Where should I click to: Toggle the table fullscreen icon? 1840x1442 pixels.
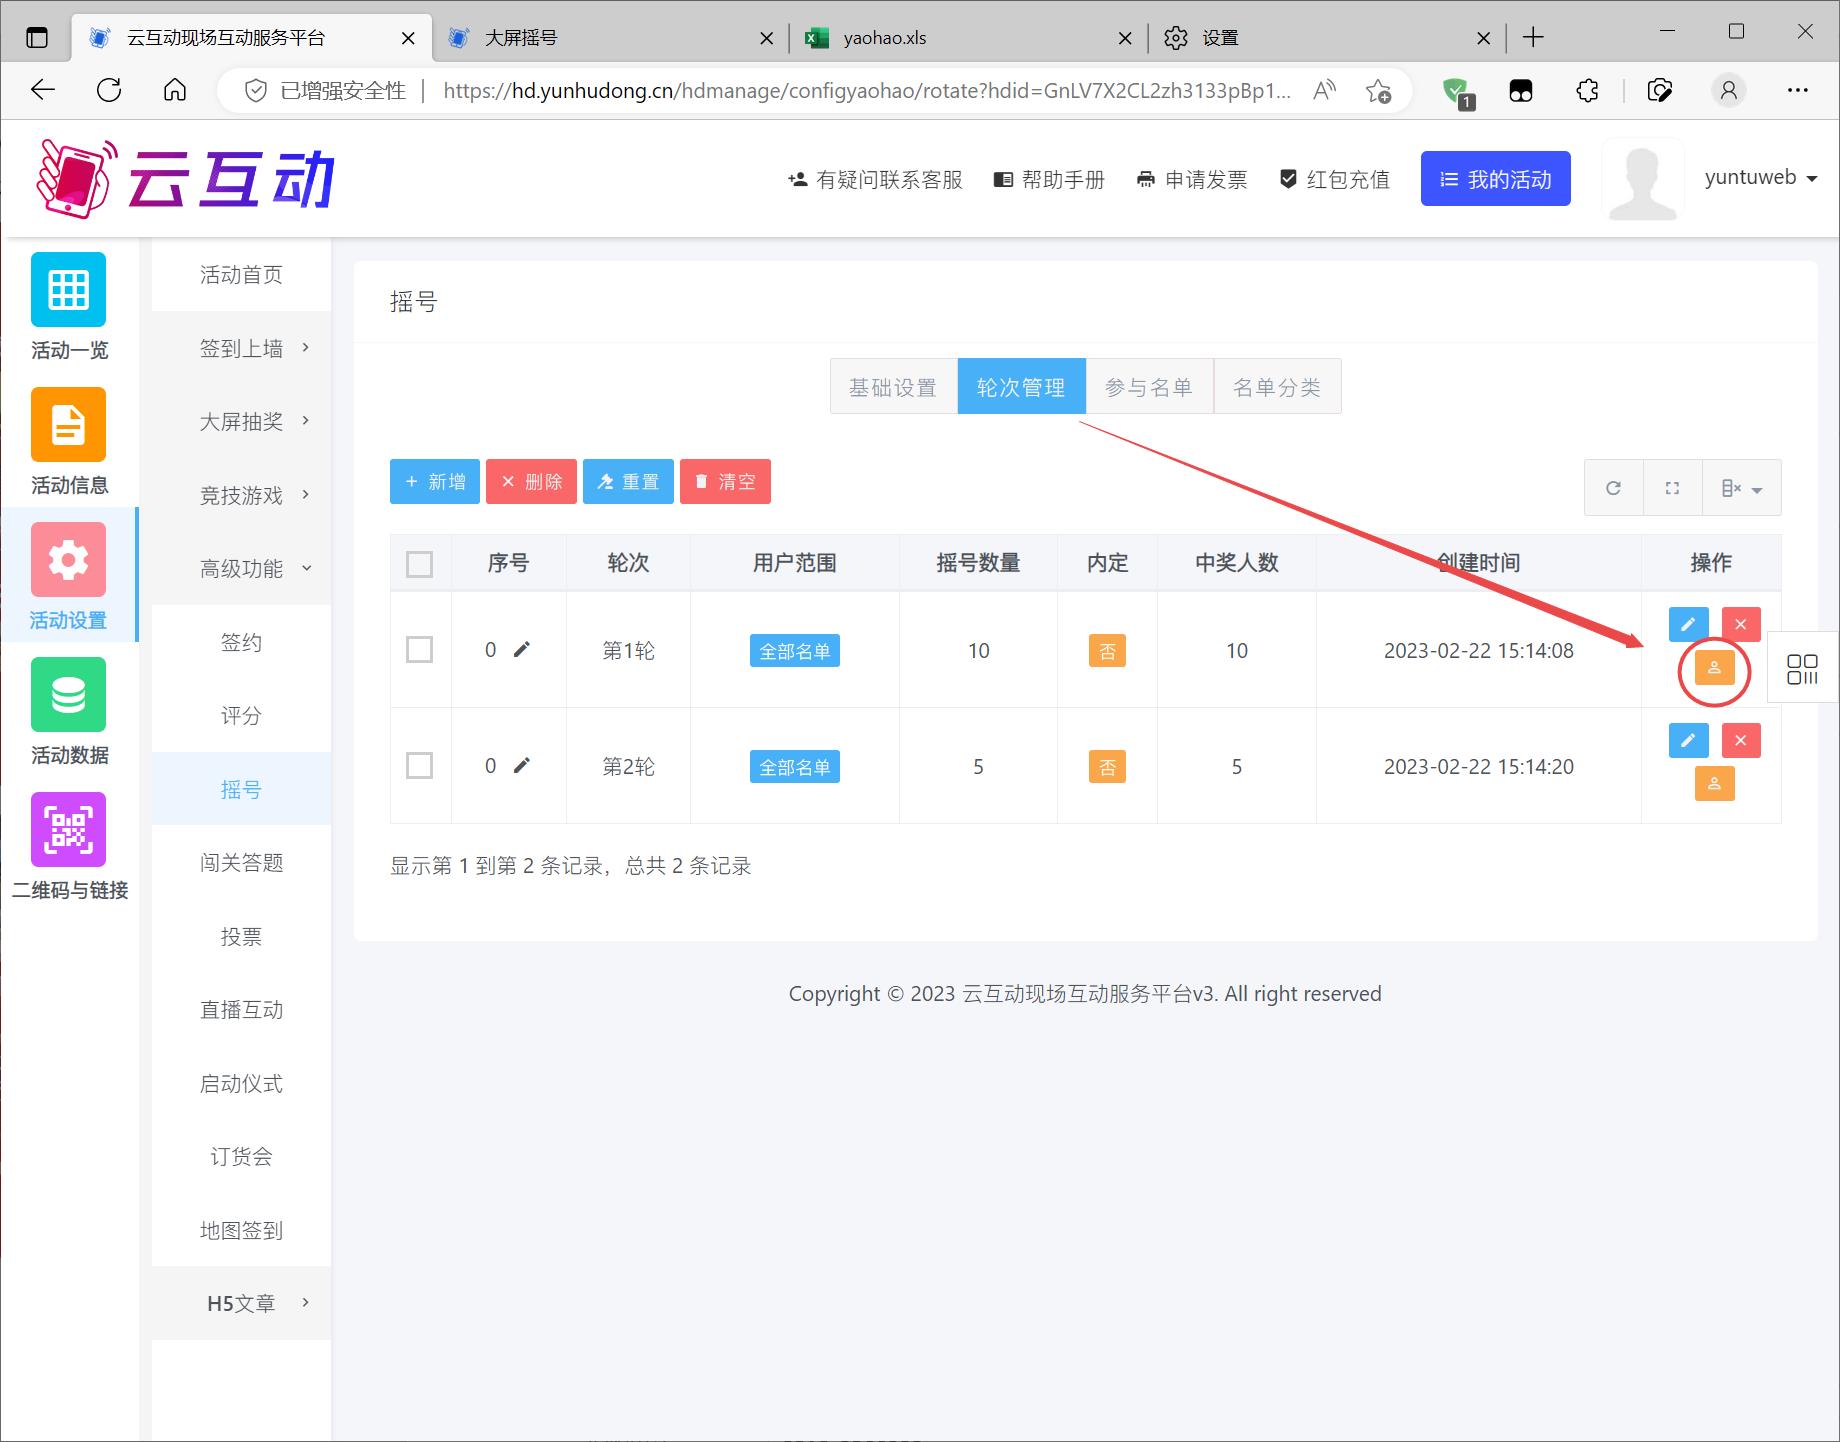pos(1672,488)
